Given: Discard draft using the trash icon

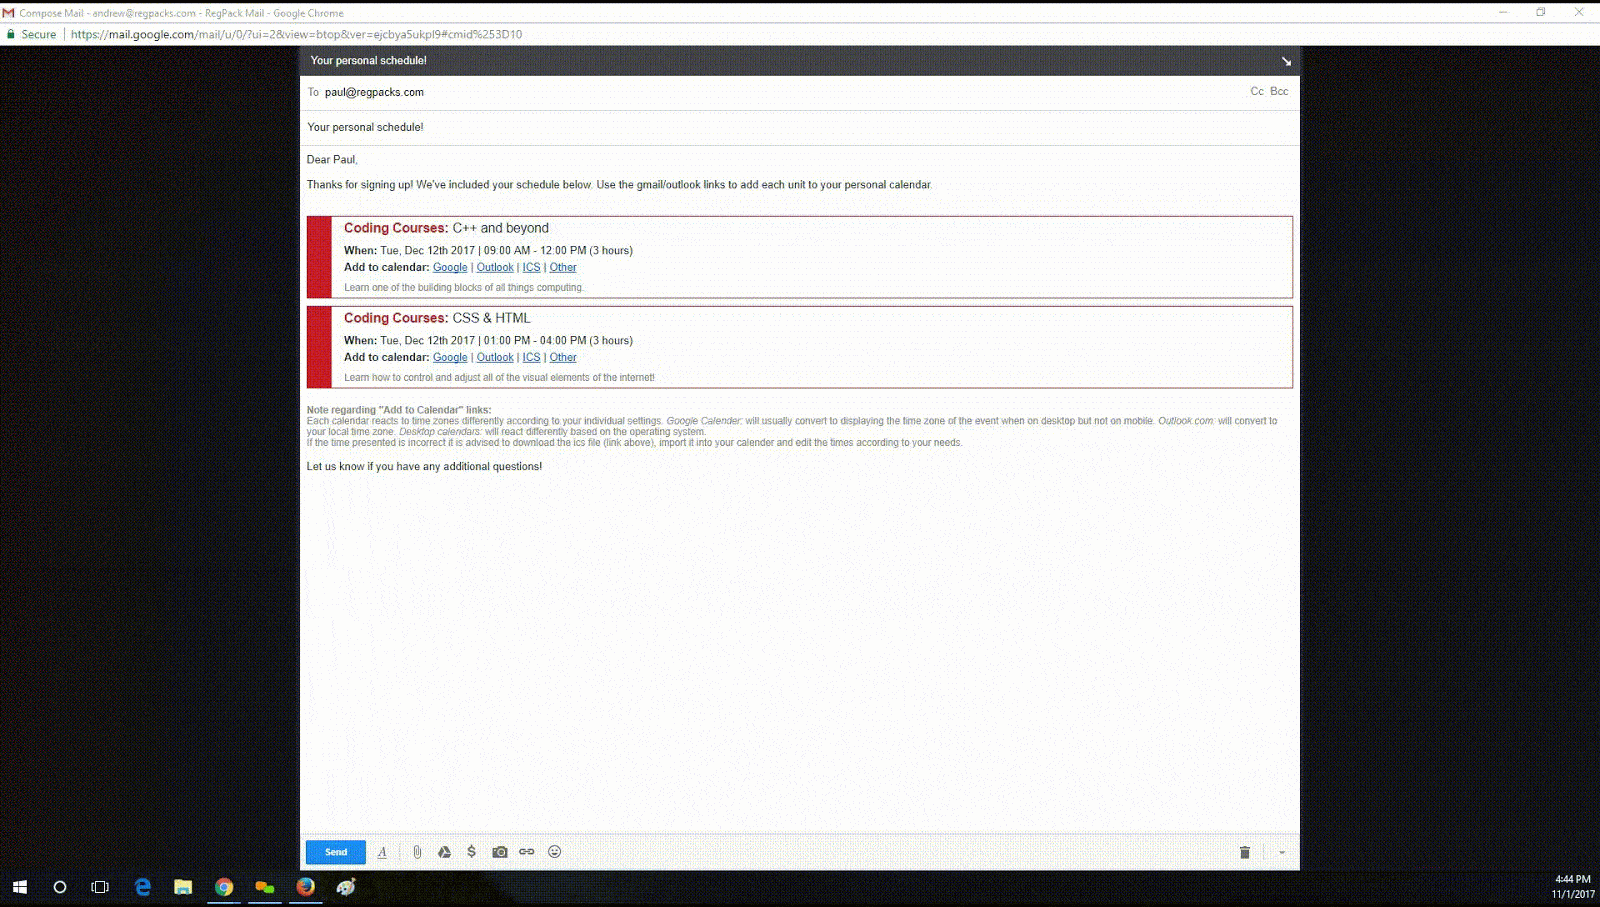Looking at the screenshot, I should click(x=1245, y=852).
